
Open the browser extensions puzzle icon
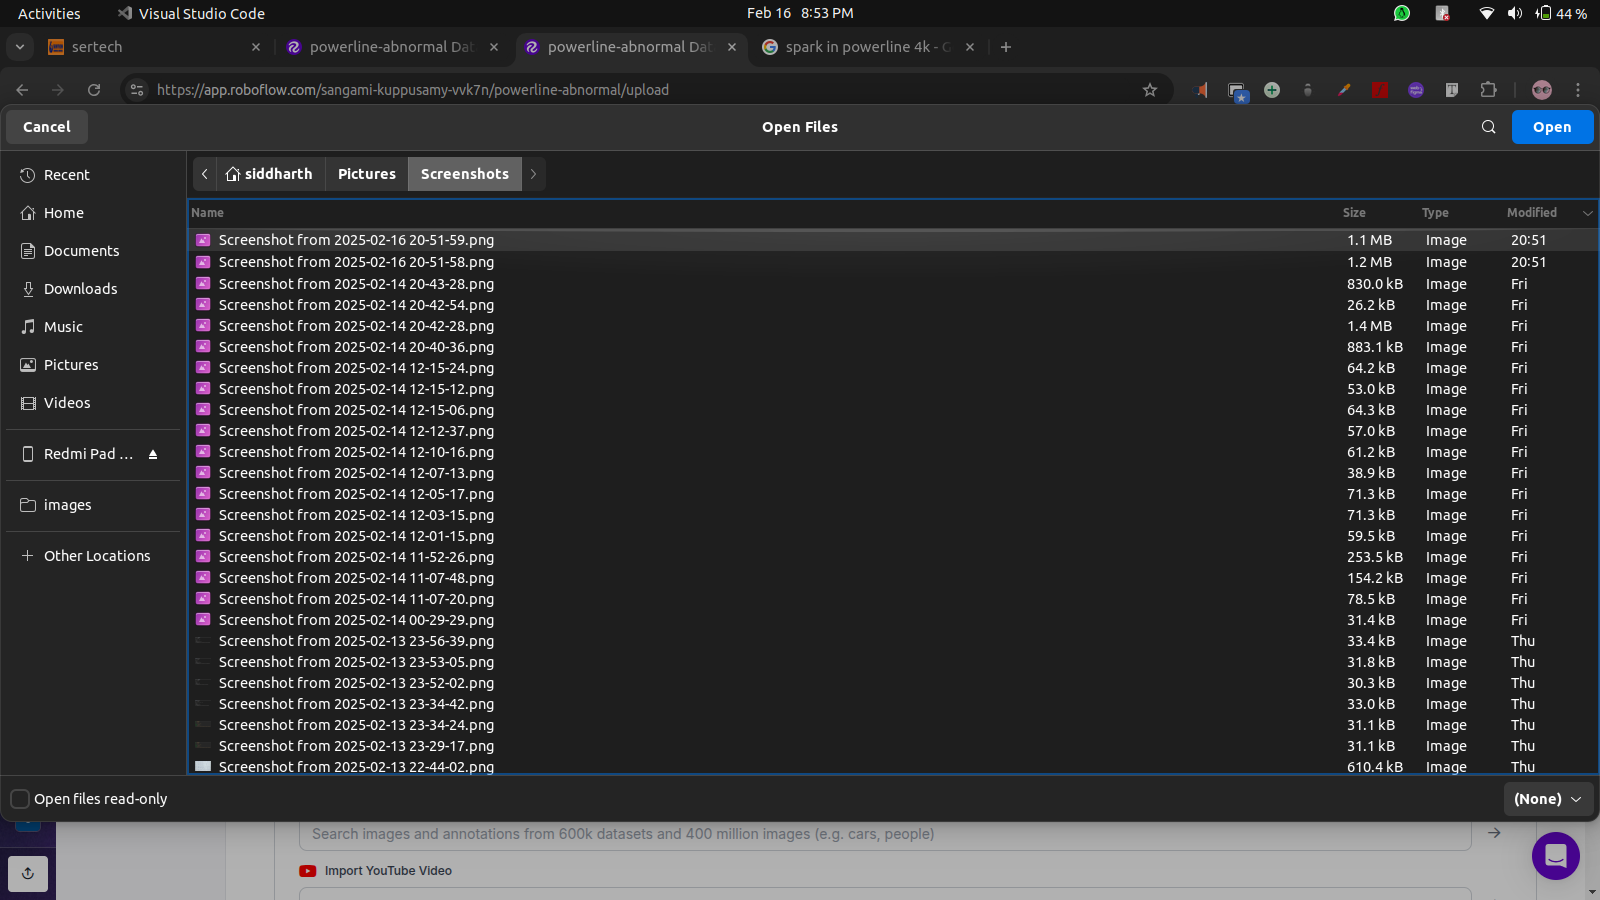tap(1488, 90)
